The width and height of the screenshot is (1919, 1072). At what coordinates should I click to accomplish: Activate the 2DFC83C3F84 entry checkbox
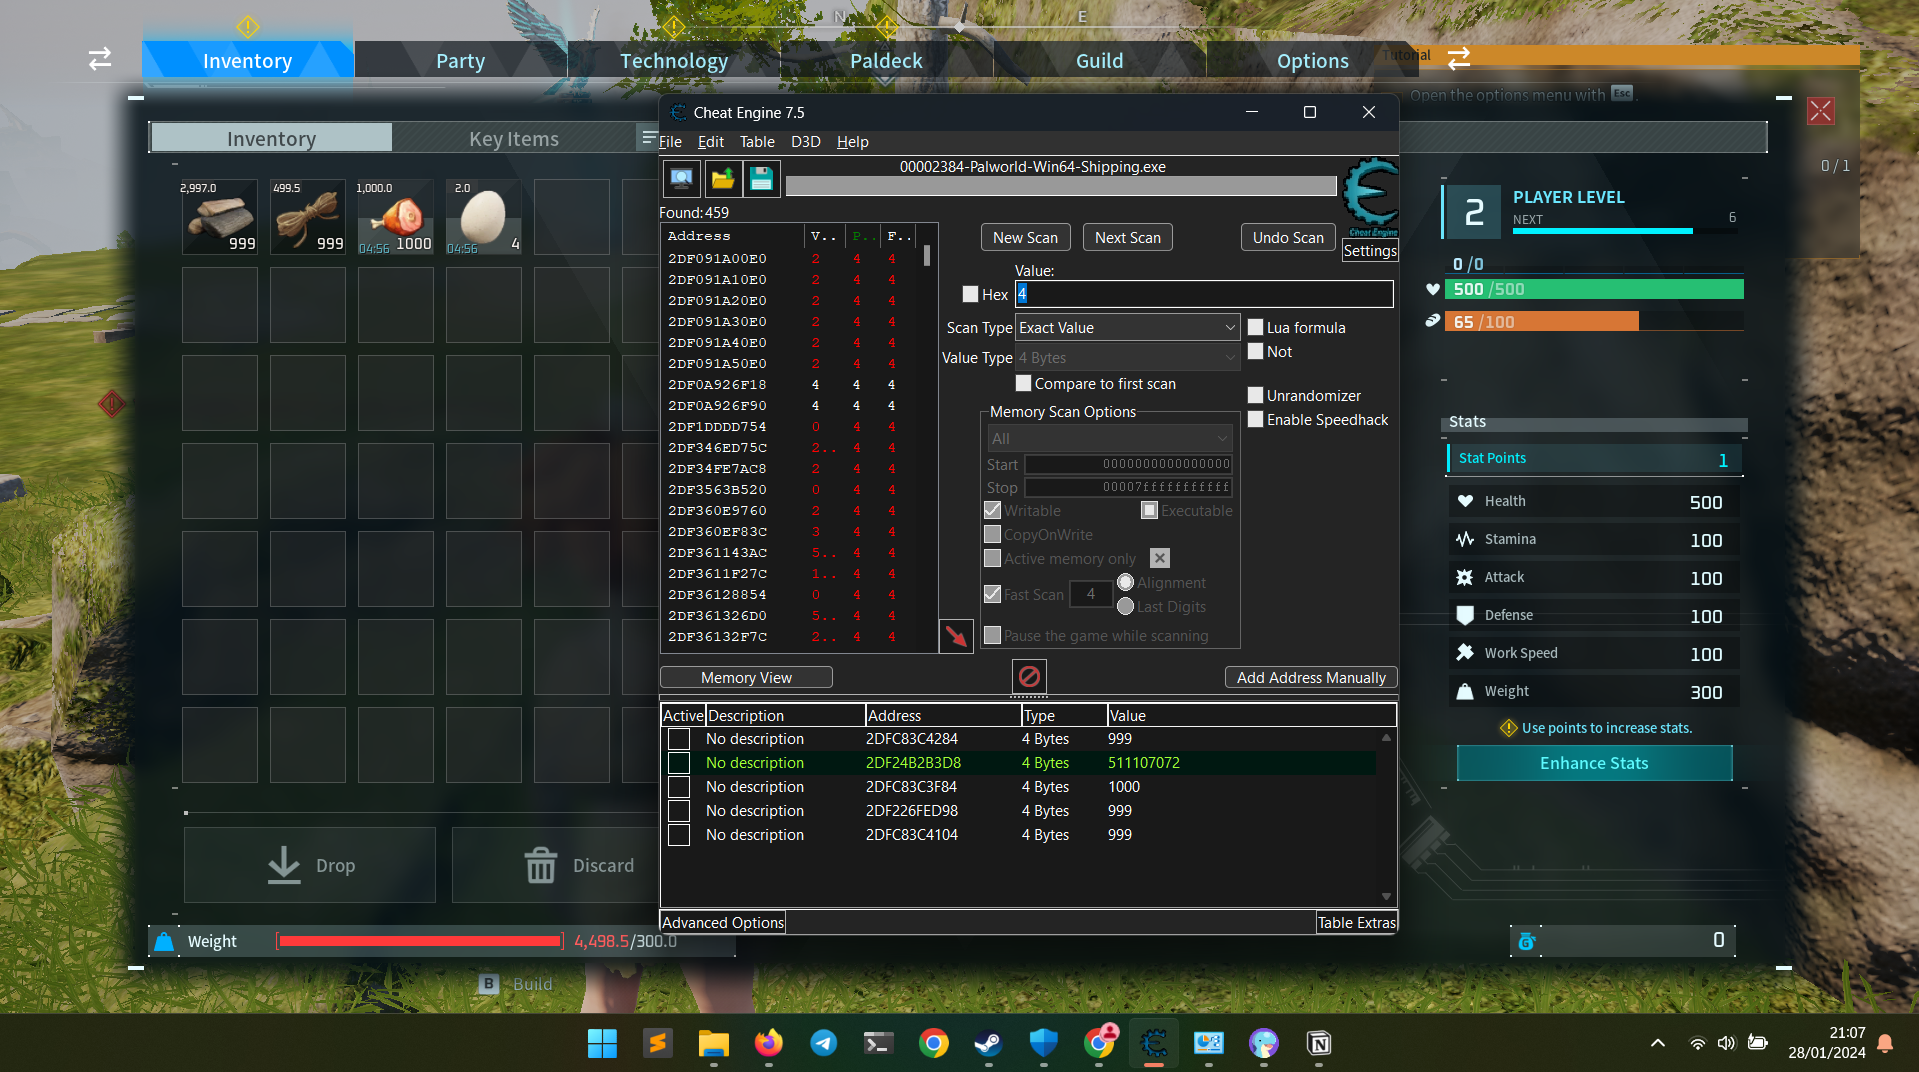(x=679, y=786)
